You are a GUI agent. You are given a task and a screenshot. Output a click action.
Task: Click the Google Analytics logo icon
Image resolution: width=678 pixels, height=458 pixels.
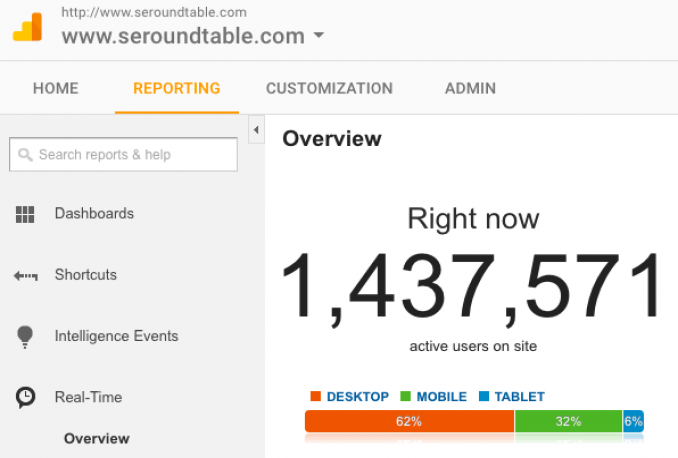[27, 27]
